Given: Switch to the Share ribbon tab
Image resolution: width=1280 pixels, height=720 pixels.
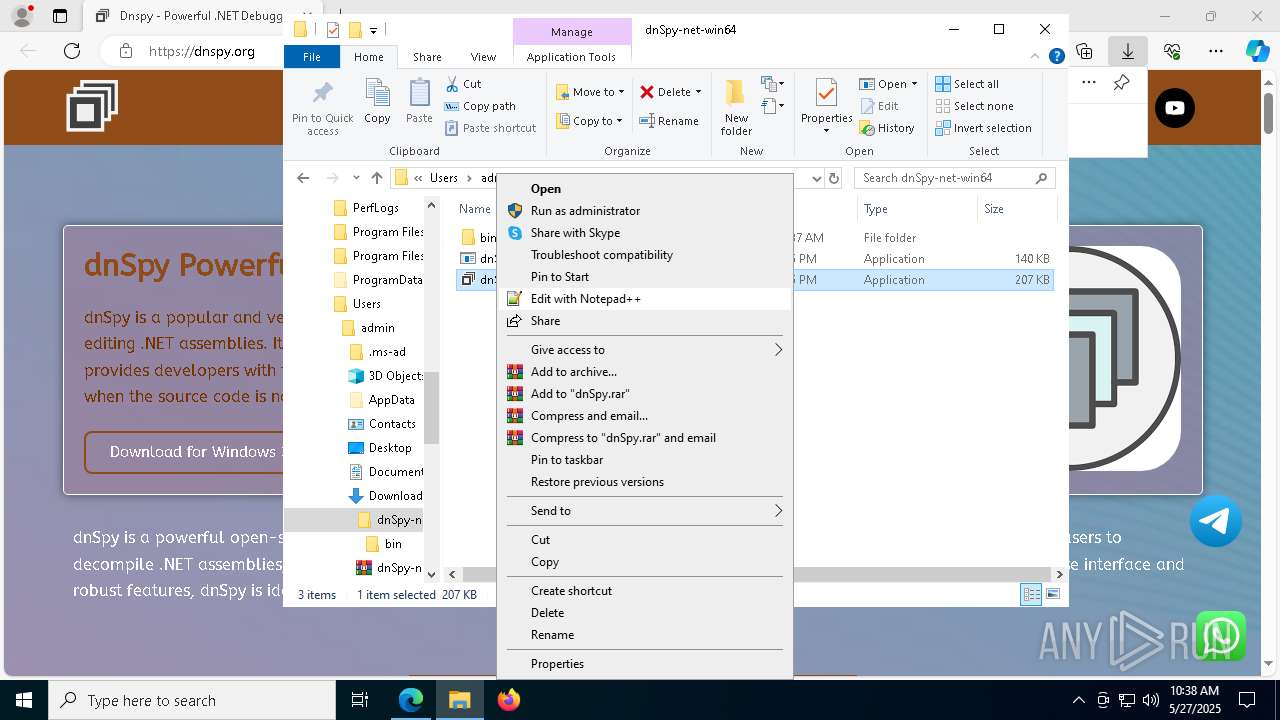Looking at the screenshot, I should pos(427,57).
